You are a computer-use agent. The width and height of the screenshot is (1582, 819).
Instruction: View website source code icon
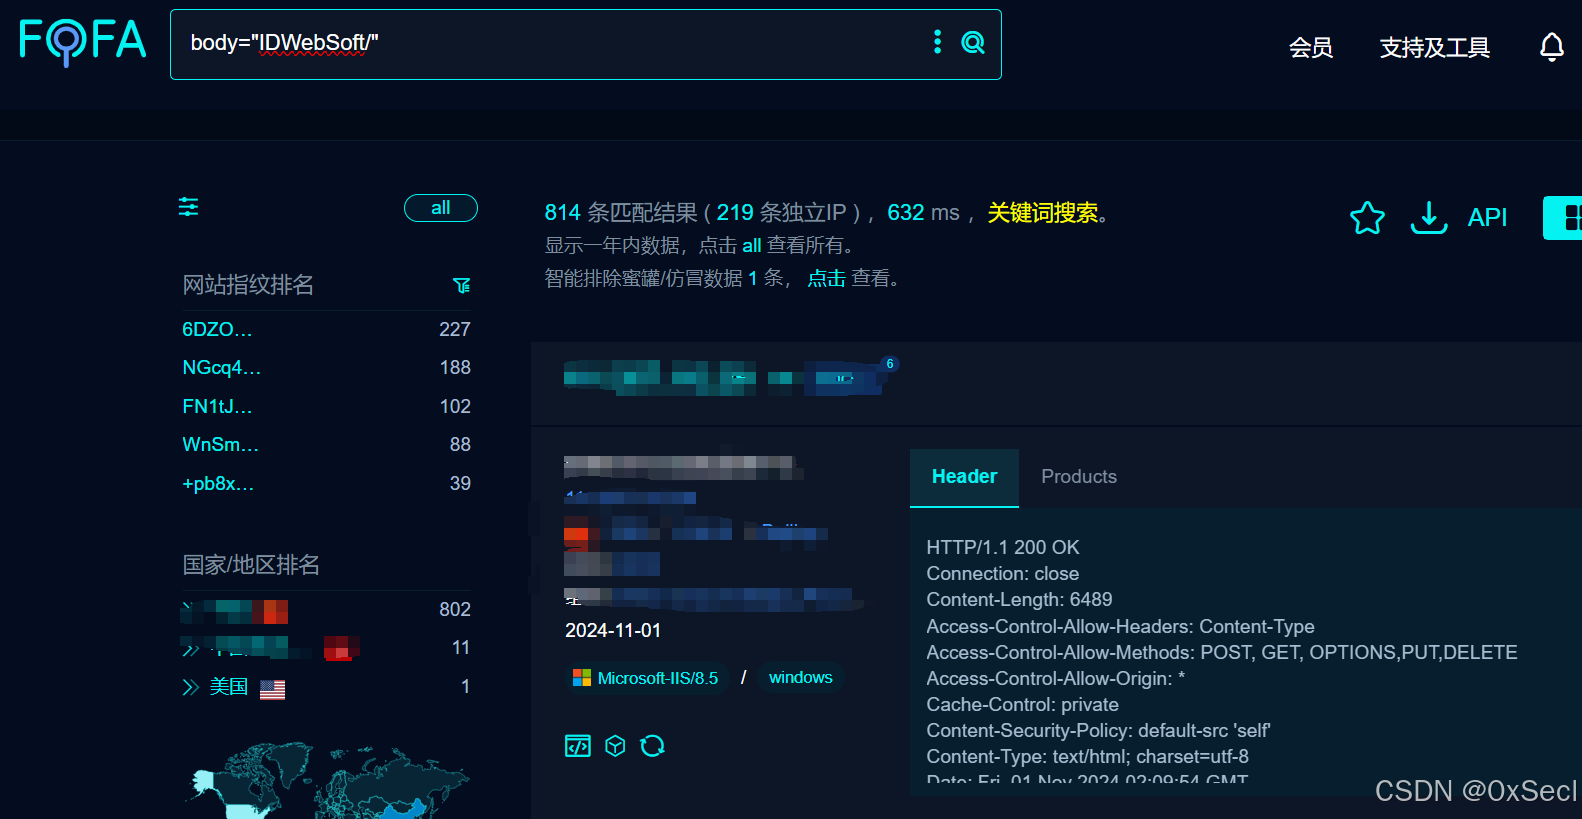[578, 746]
